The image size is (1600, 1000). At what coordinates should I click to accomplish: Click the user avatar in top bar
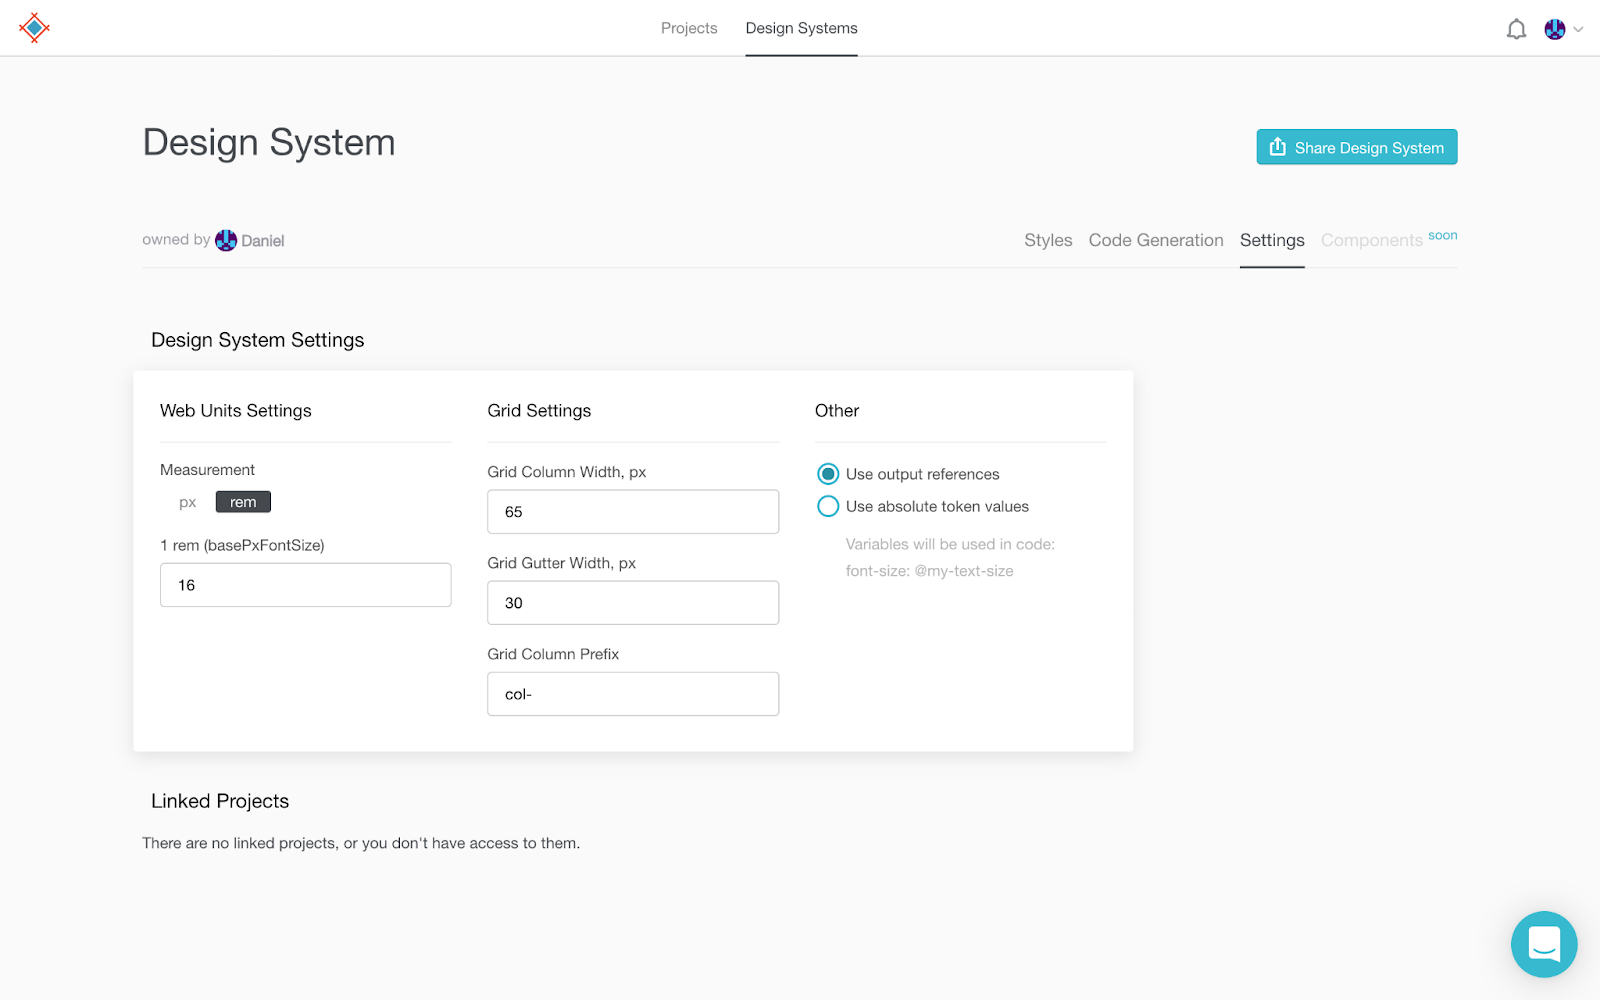coord(1554,29)
